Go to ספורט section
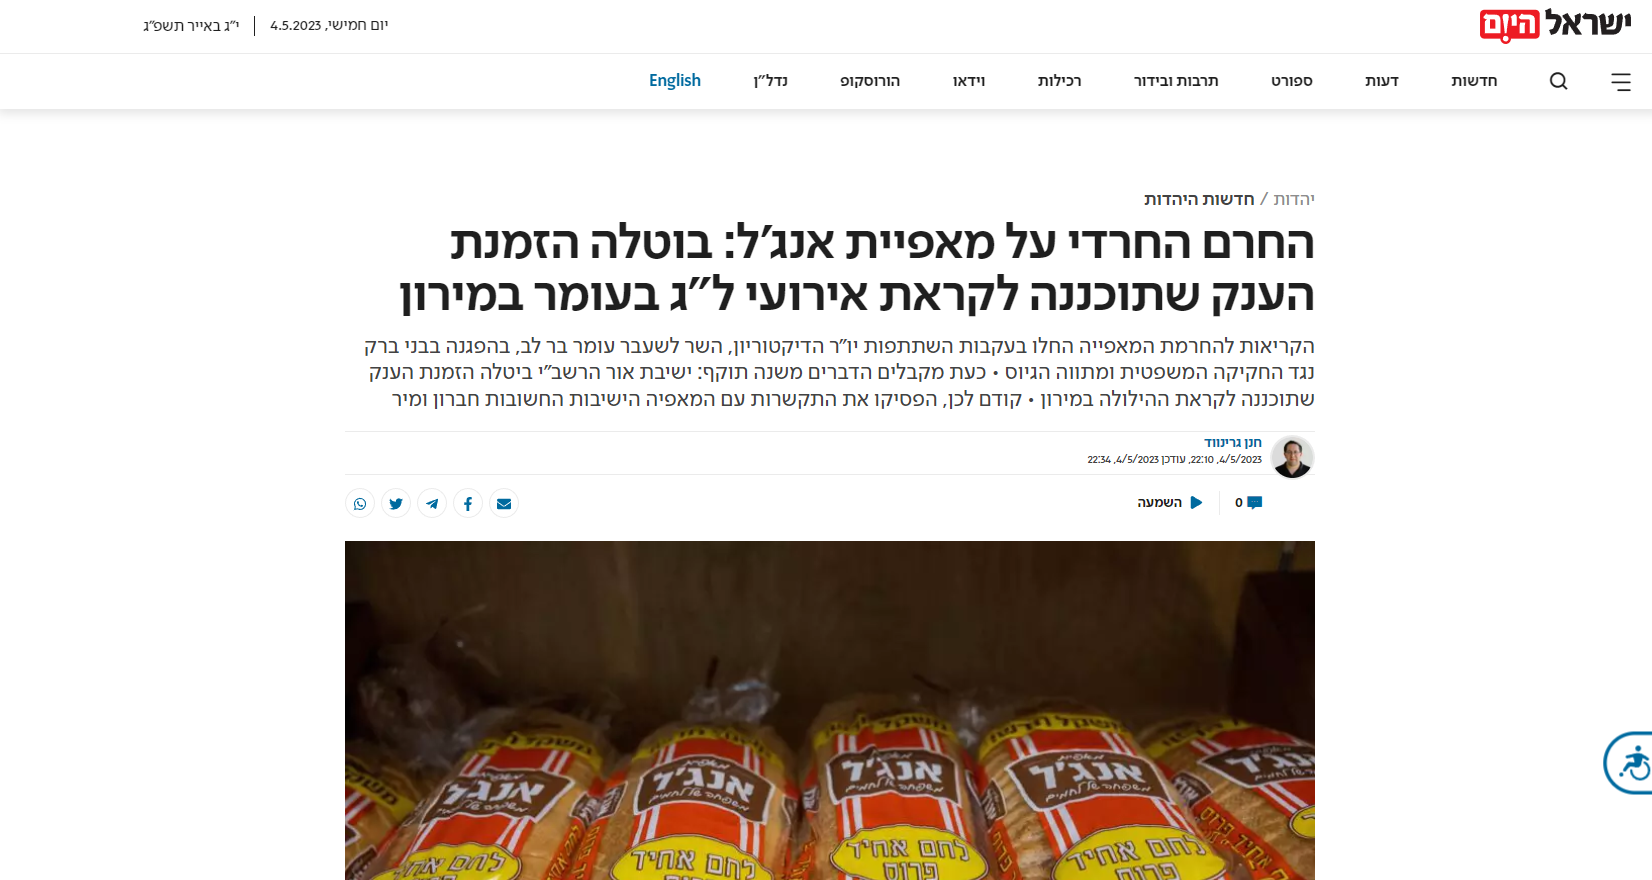 [1291, 81]
